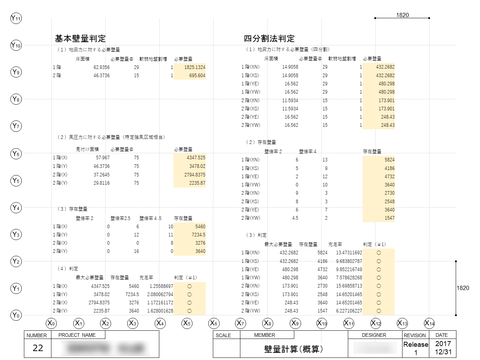Click the DESIGNER label in title block
Image resolution: width=480 pixels, height=360 pixels.
click(374, 335)
